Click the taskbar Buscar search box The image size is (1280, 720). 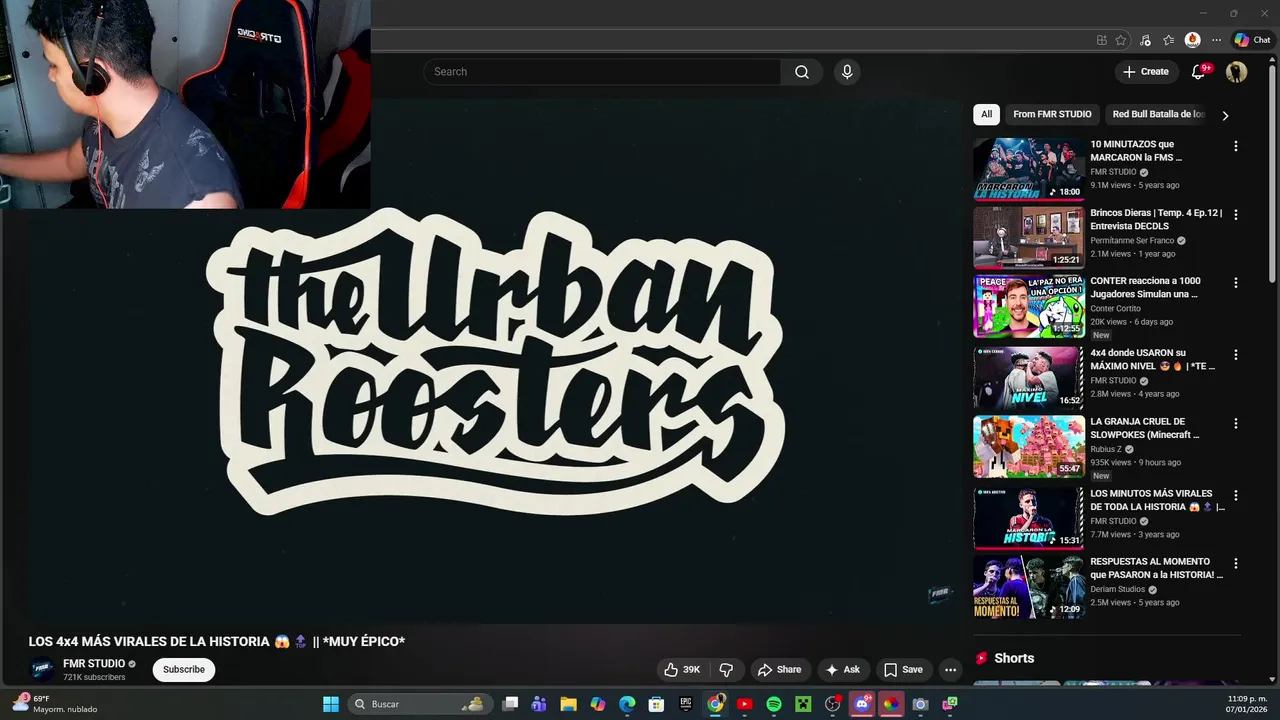419,704
